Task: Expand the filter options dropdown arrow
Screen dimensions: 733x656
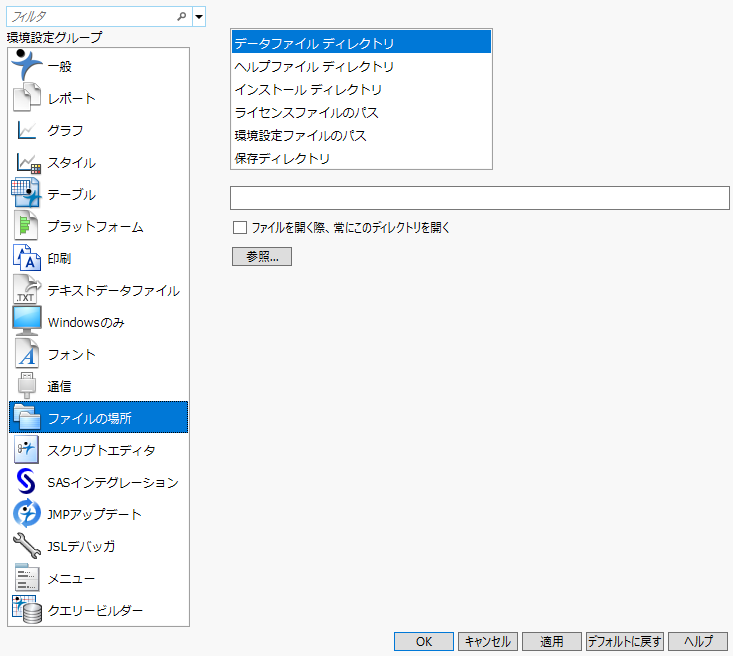Action: pyautogui.click(x=199, y=17)
